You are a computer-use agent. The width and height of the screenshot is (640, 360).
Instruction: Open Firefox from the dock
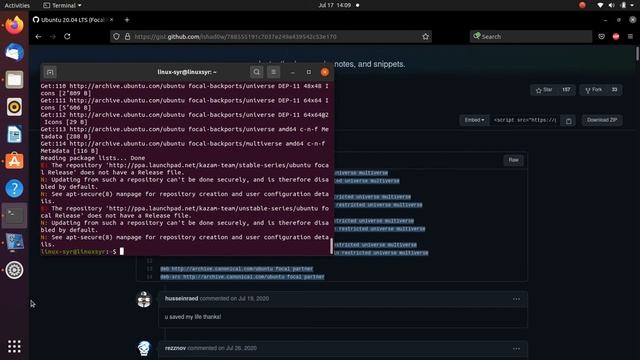point(14,25)
